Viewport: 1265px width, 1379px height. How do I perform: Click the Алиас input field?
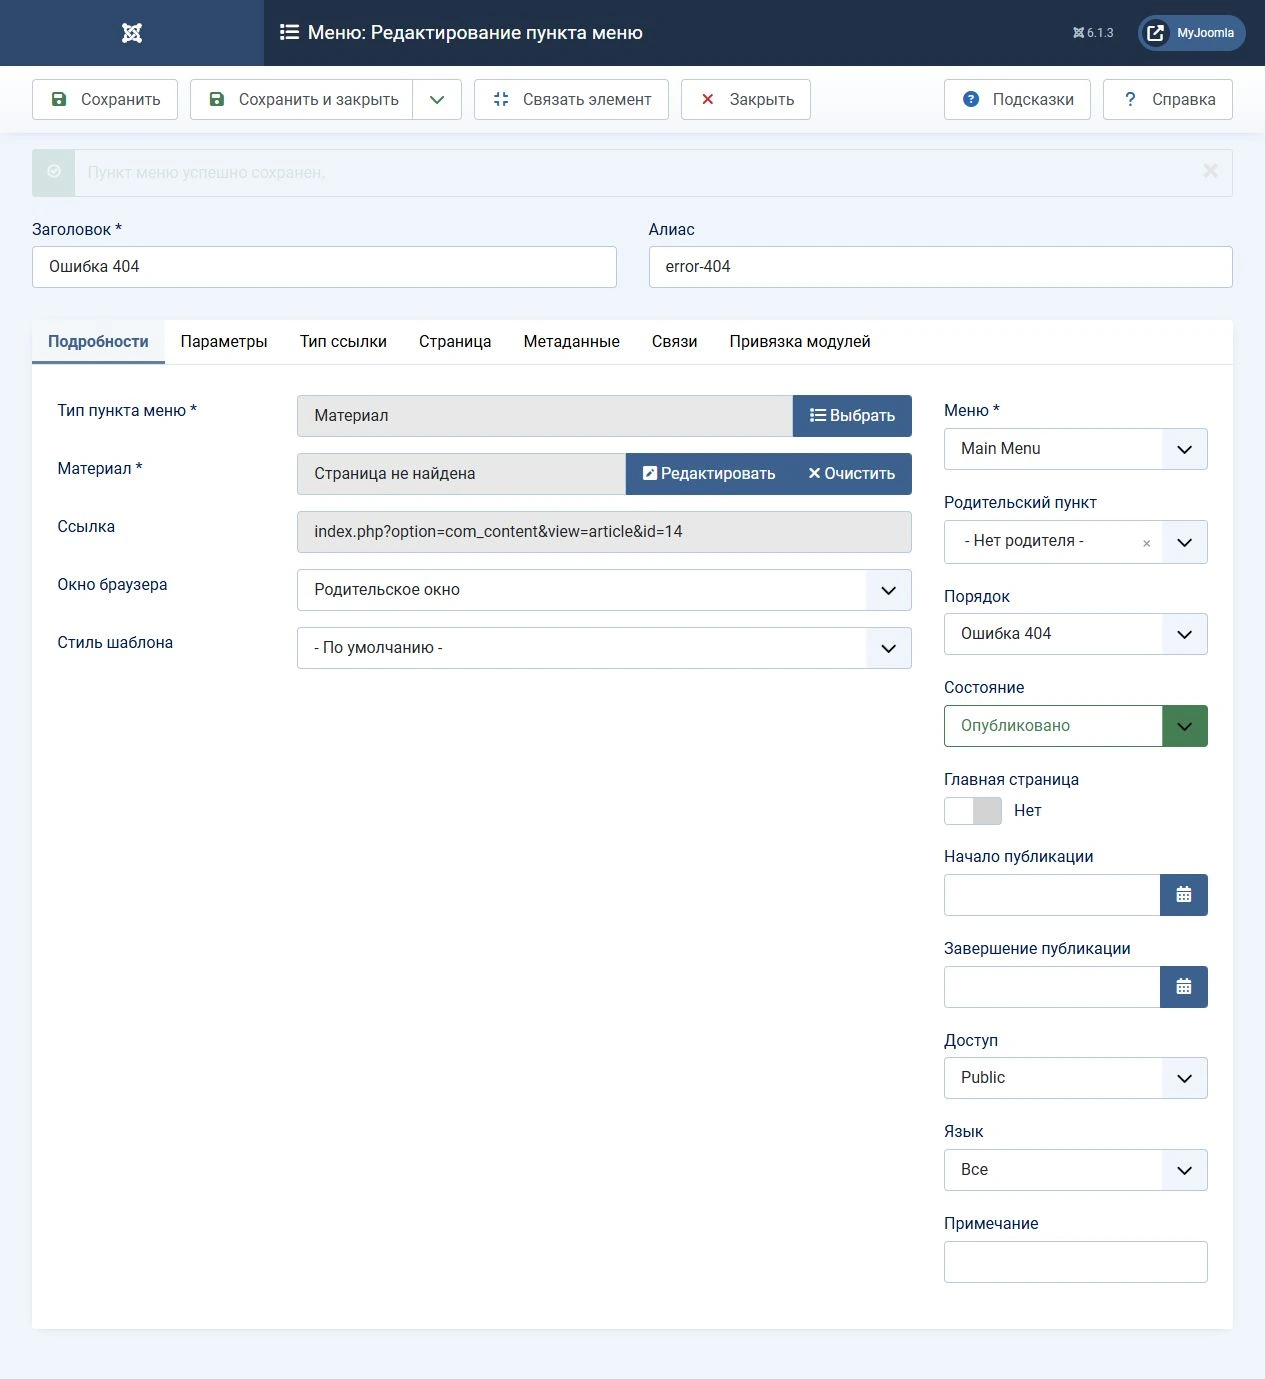coord(940,267)
